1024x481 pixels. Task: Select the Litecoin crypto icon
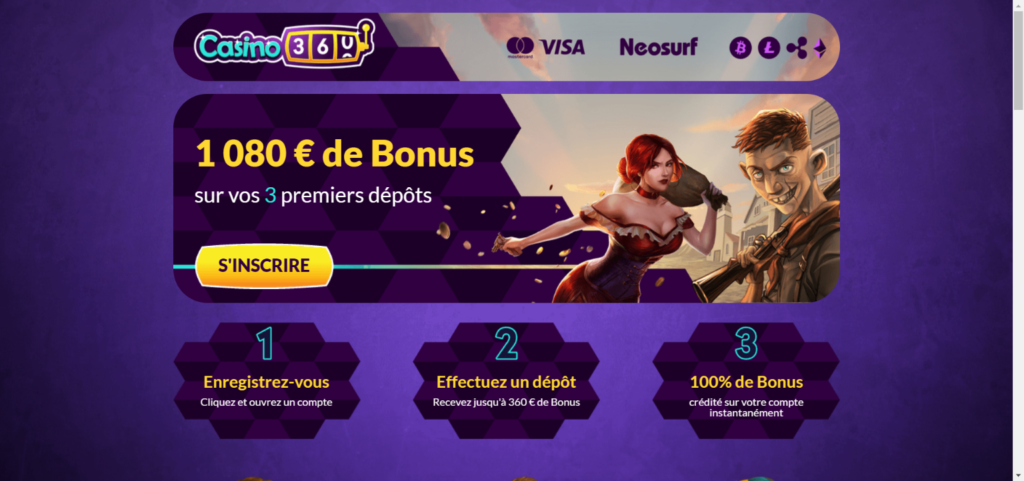(769, 48)
